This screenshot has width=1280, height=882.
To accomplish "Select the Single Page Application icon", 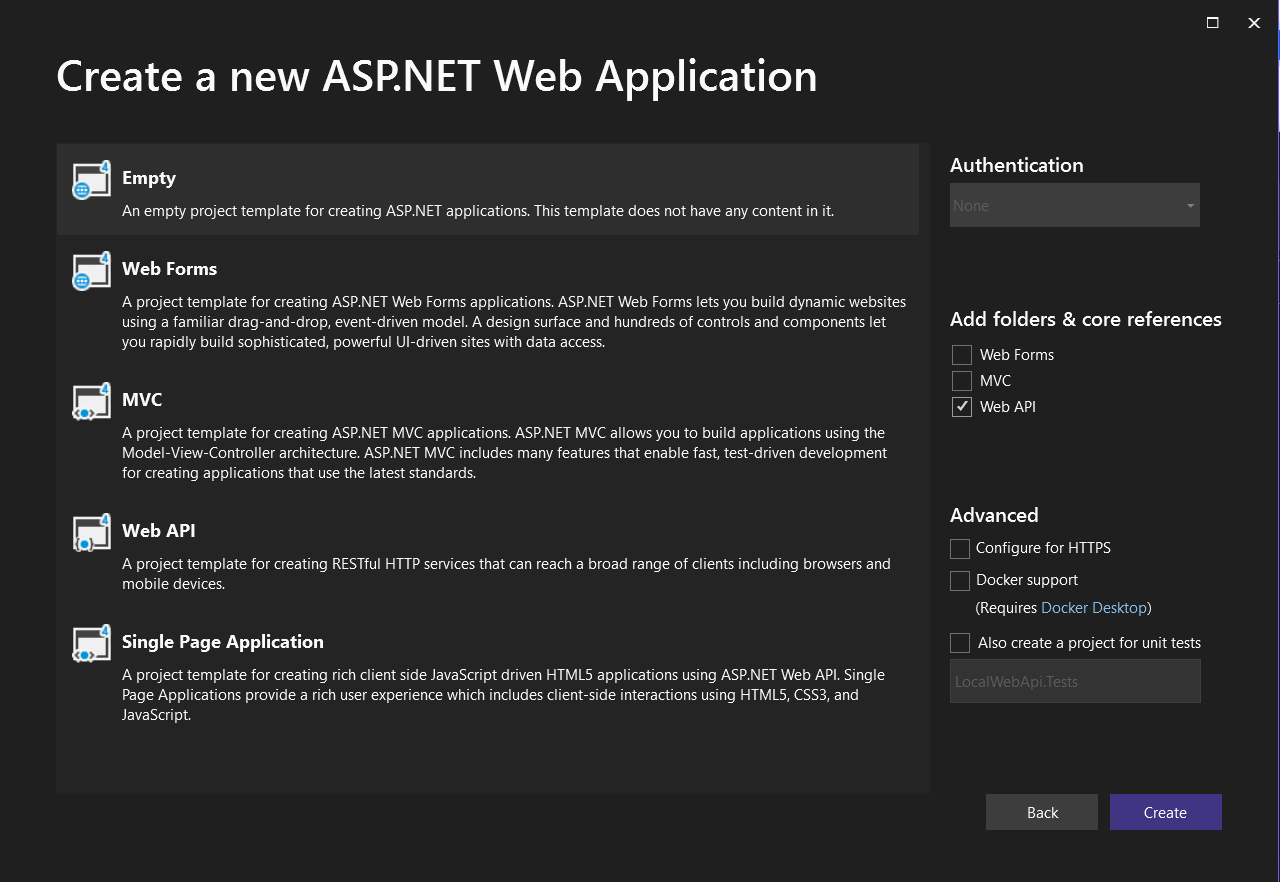I will [x=91, y=644].
